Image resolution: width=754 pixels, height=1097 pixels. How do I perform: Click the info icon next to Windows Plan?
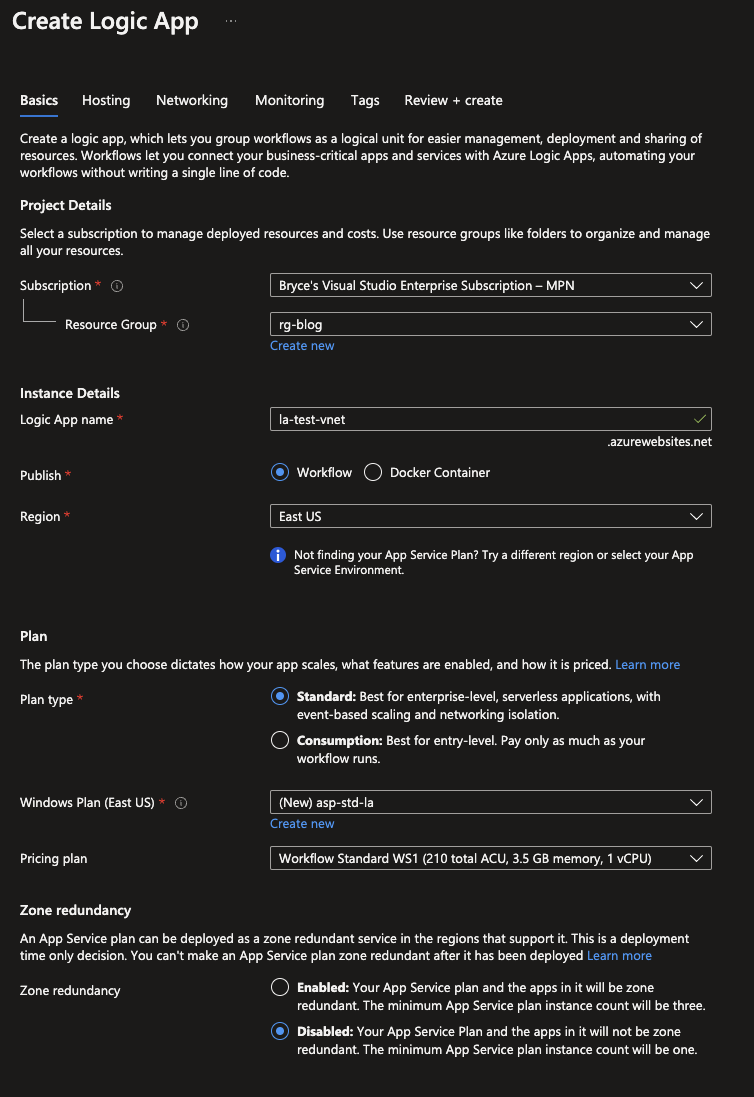181,803
